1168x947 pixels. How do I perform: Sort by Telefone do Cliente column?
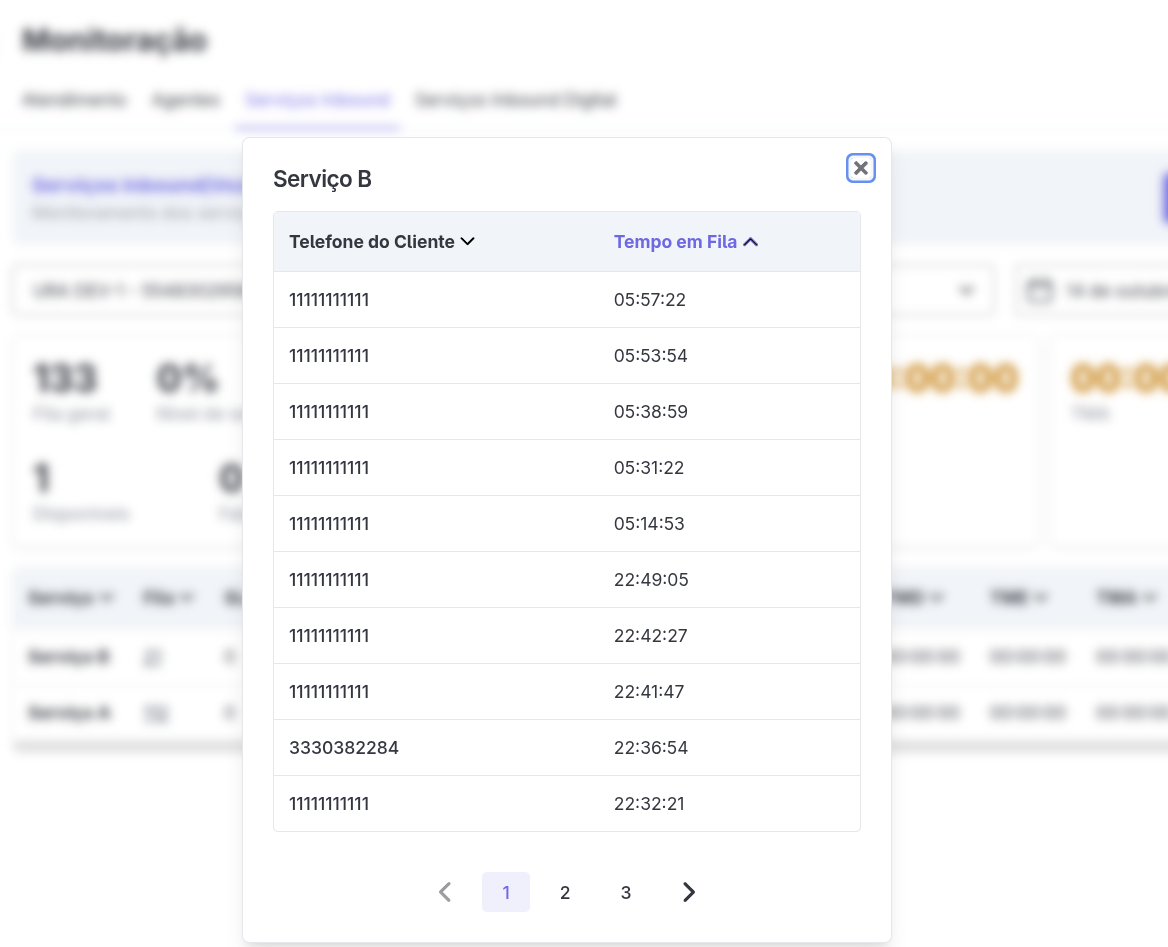point(371,242)
